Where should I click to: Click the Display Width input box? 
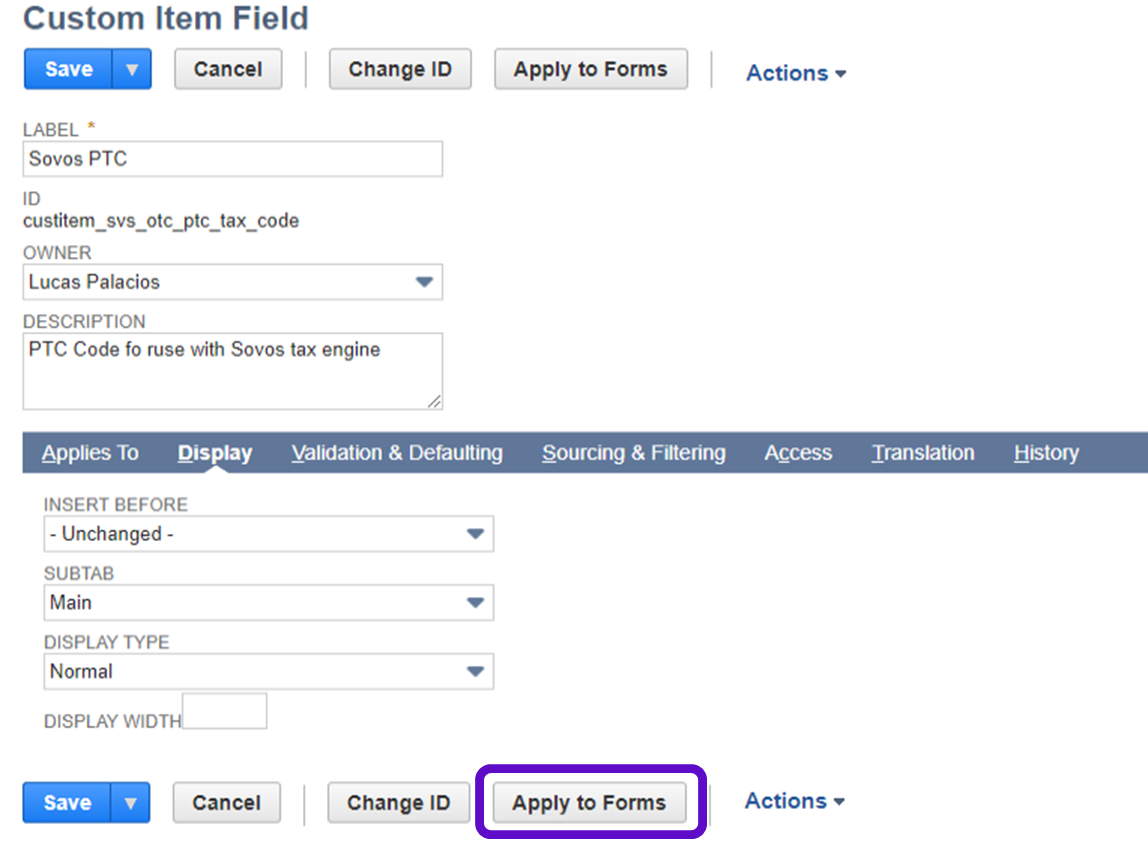pyautogui.click(x=225, y=711)
